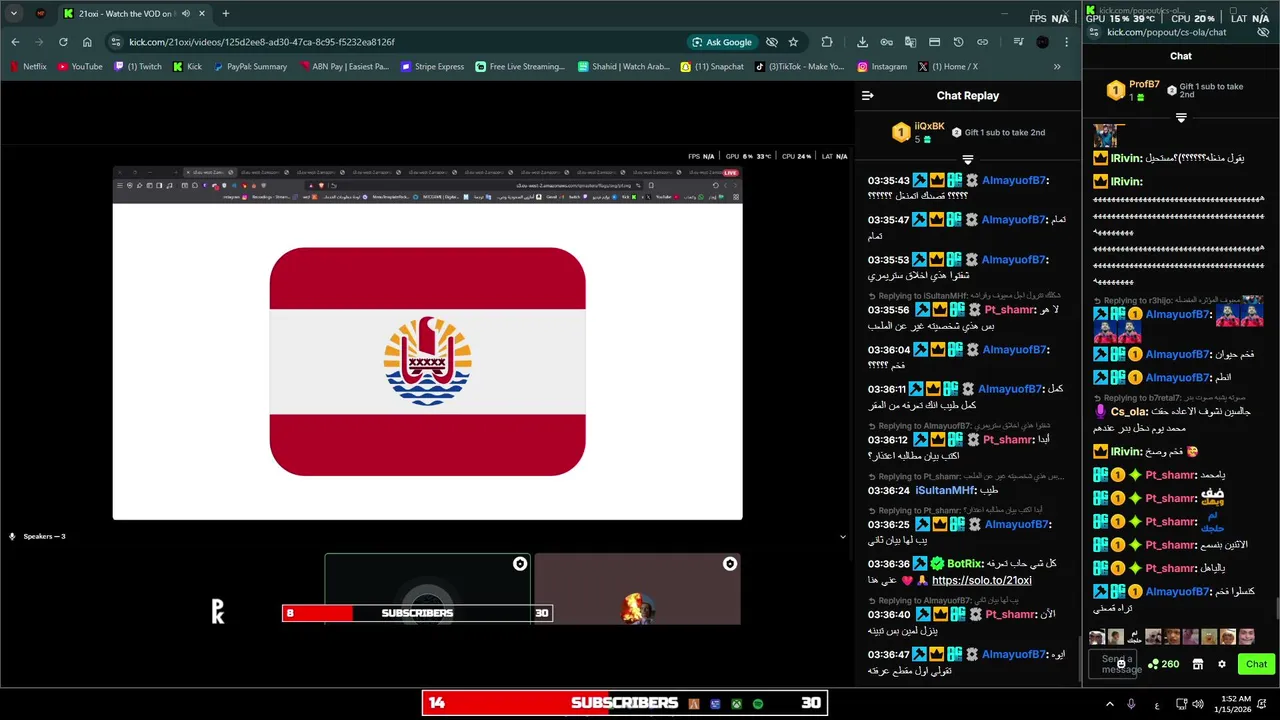Click the iiQxBK top gifter entry
This screenshot has height=720, width=1280.
pos(918,132)
